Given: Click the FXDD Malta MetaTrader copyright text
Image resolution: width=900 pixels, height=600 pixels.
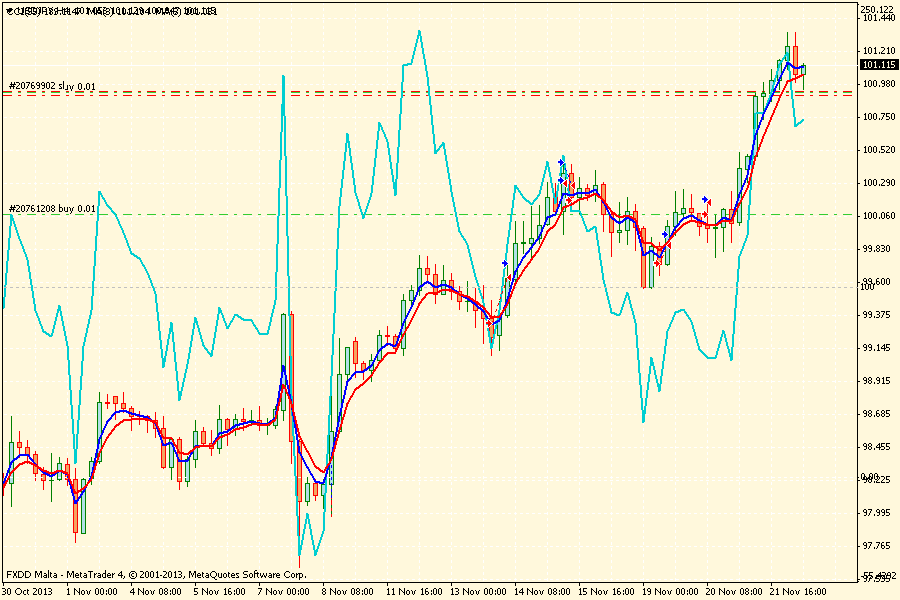Looking at the screenshot, I should 155,575.
